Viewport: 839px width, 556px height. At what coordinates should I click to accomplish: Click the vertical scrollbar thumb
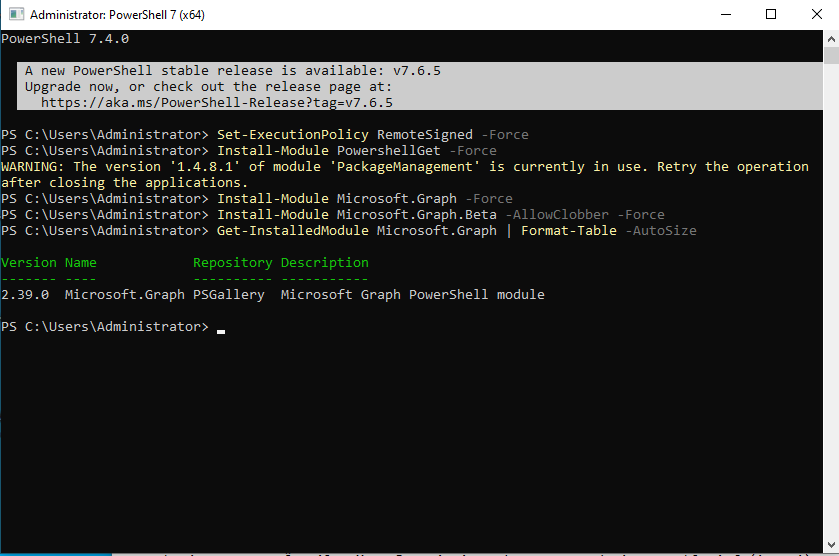831,56
